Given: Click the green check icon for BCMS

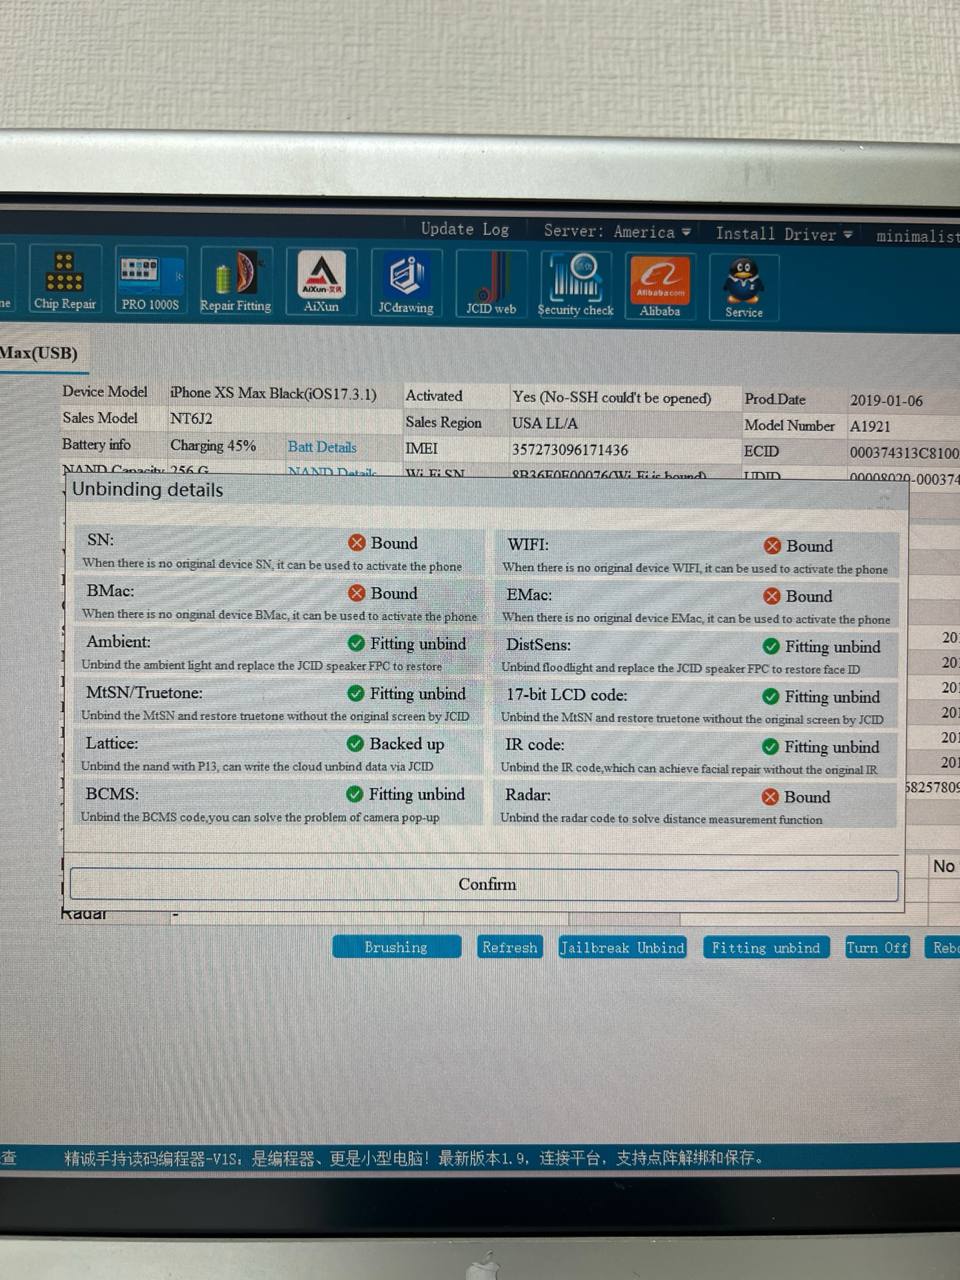Looking at the screenshot, I should click(354, 794).
